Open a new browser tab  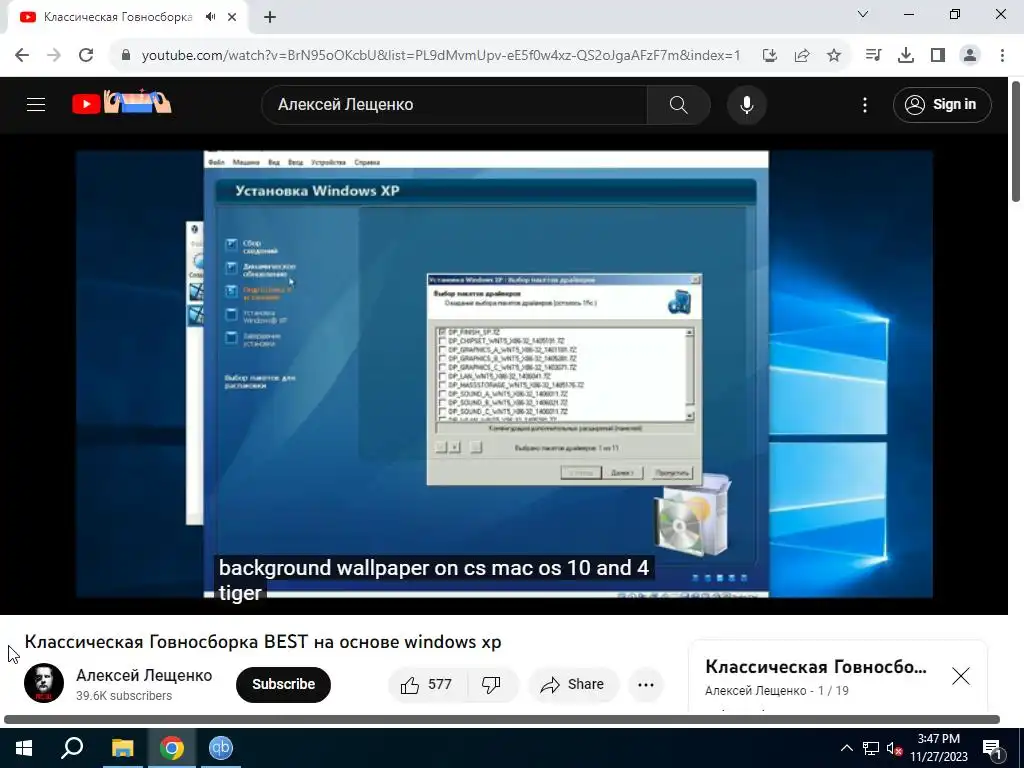pos(270,17)
